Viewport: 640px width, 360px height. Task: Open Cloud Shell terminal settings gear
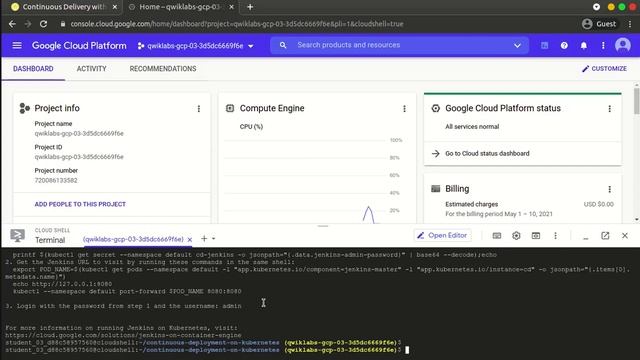516,236
